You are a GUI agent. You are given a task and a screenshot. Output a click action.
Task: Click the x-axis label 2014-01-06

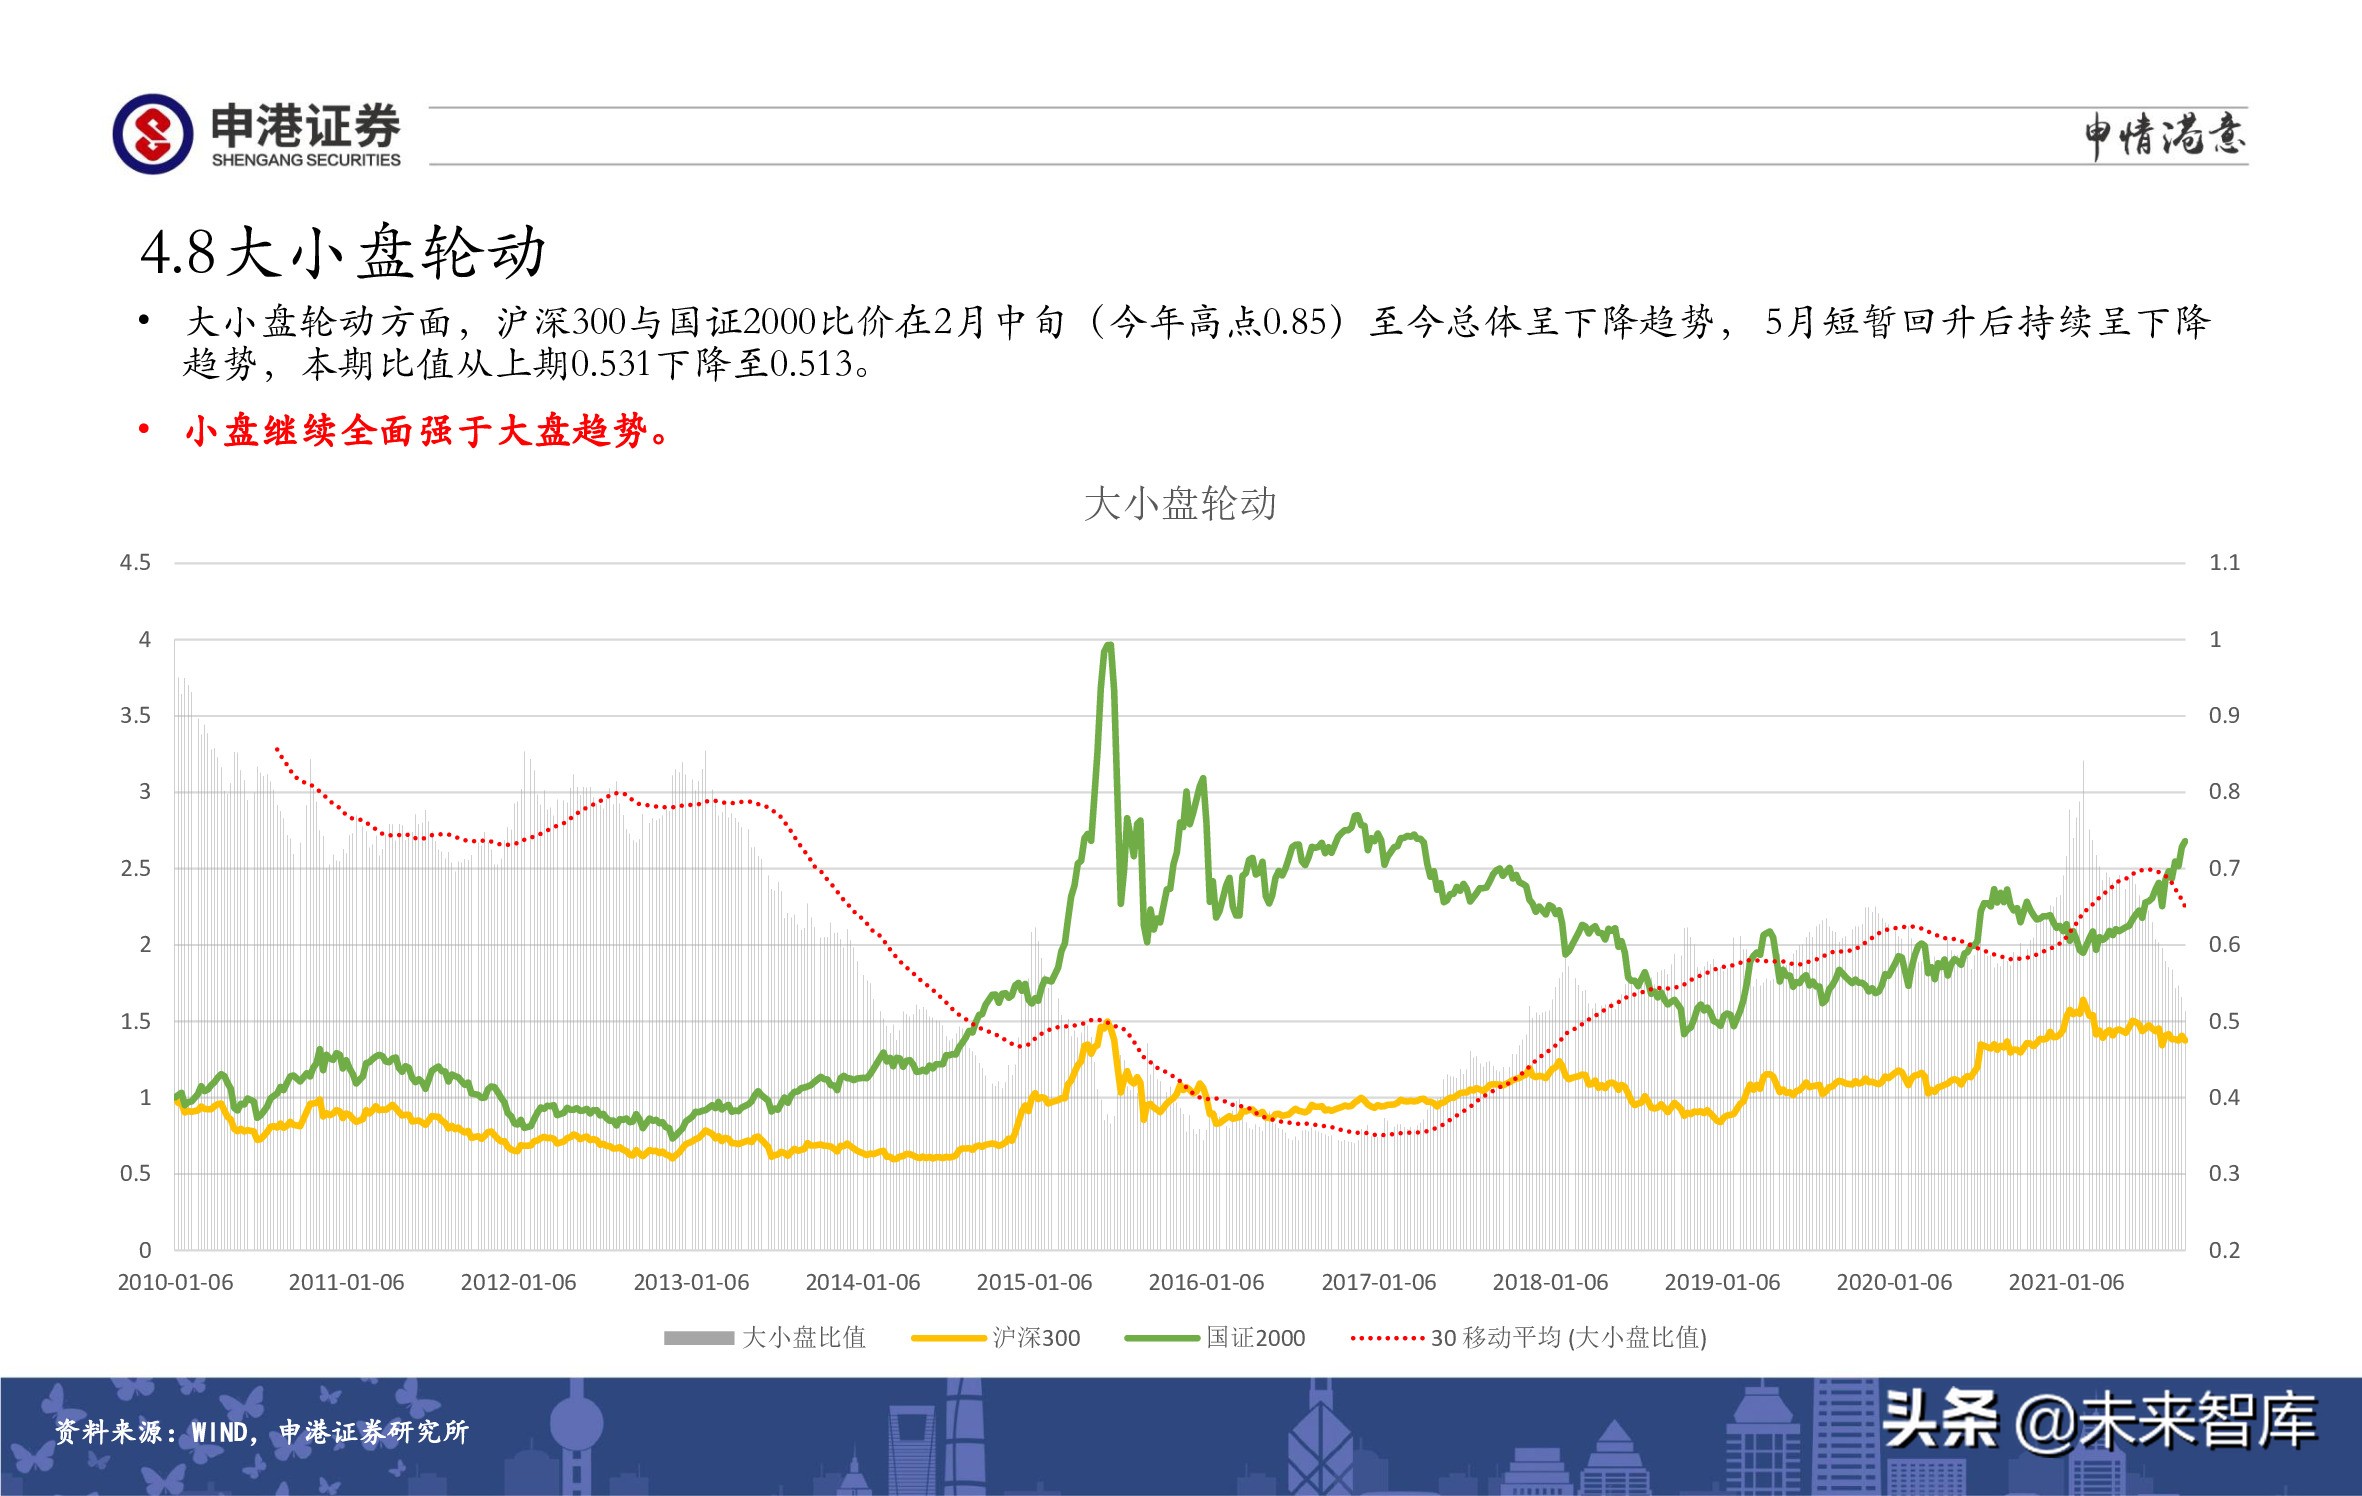(x=862, y=1282)
